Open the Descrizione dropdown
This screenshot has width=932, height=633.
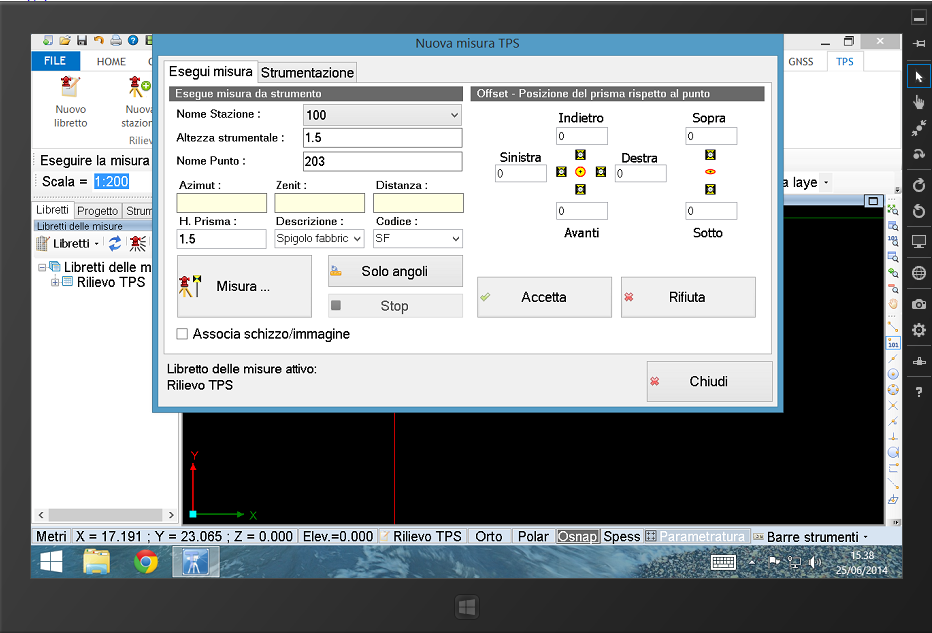point(357,238)
